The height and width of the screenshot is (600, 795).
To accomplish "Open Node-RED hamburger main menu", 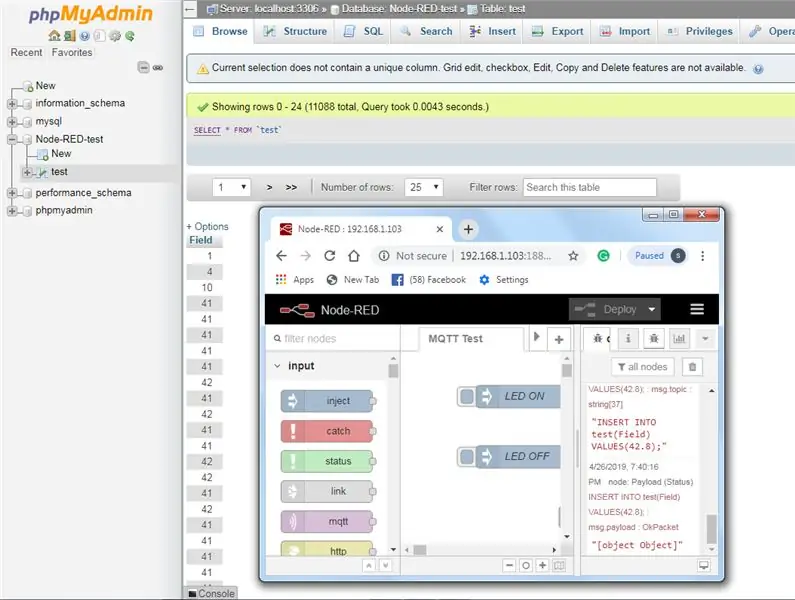I will click(697, 309).
